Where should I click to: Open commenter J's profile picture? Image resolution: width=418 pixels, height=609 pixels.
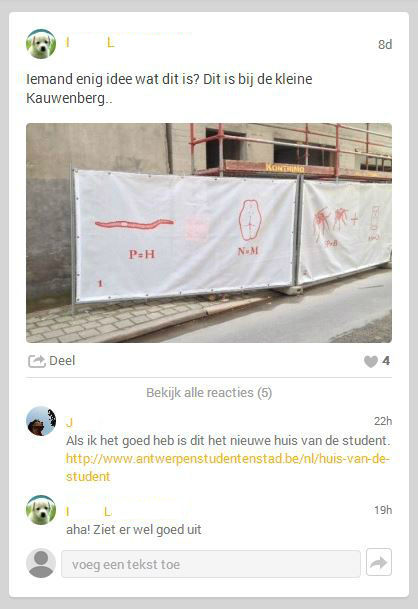click(x=41, y=421)
